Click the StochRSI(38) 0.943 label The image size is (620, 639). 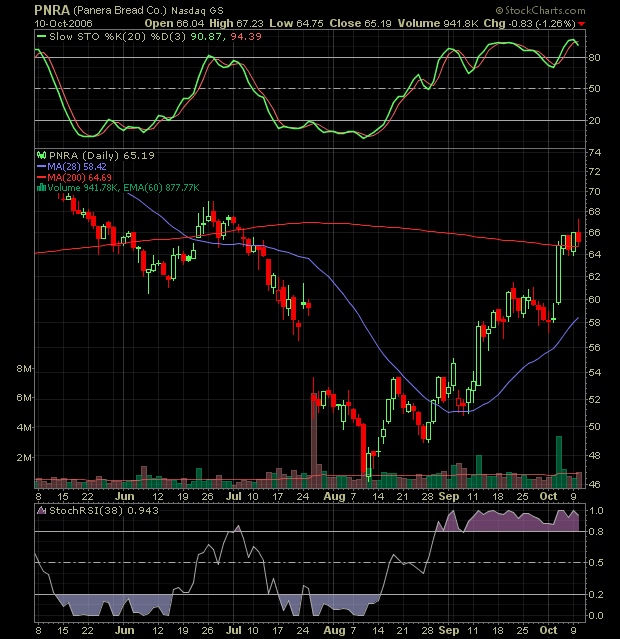point(104,510)
